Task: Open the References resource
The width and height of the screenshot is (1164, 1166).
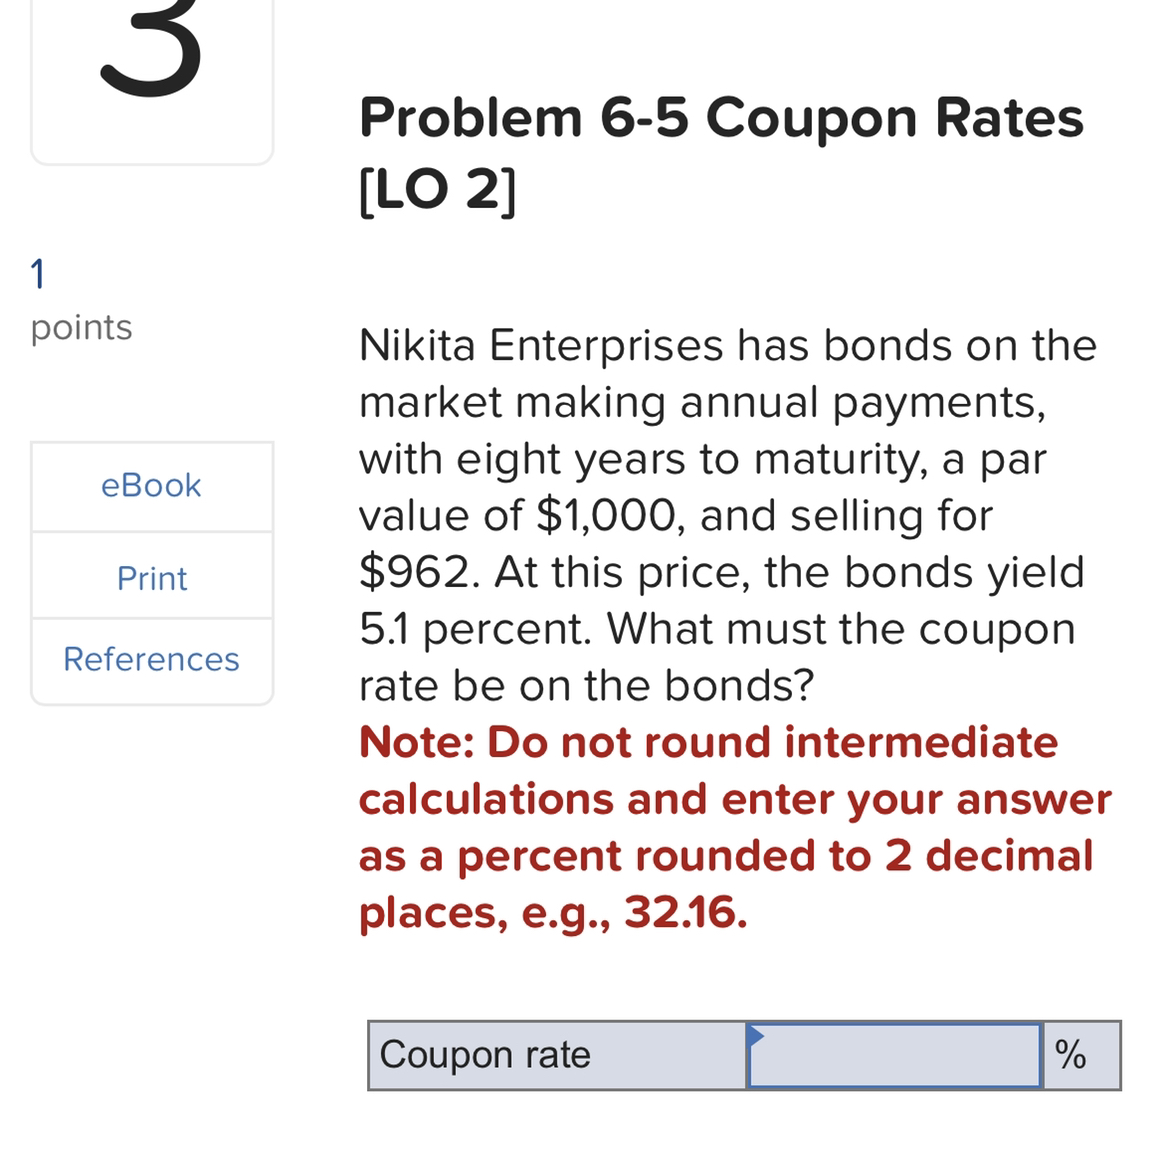Action: (x=151, y=660)
